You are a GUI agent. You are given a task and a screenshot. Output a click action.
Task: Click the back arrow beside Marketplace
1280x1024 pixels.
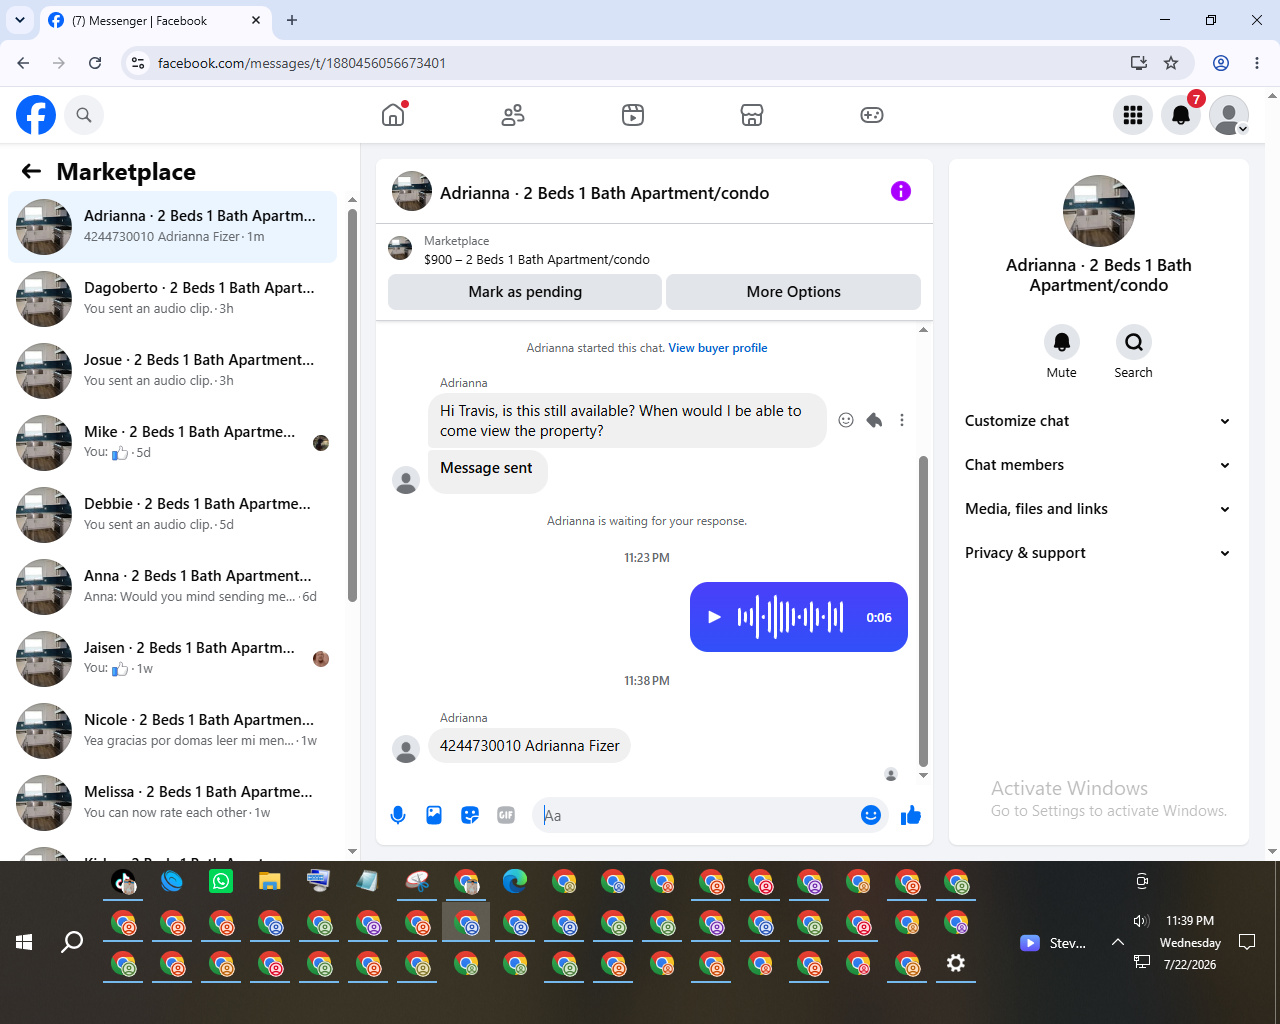pyautogui.click(x=31, y=171)
